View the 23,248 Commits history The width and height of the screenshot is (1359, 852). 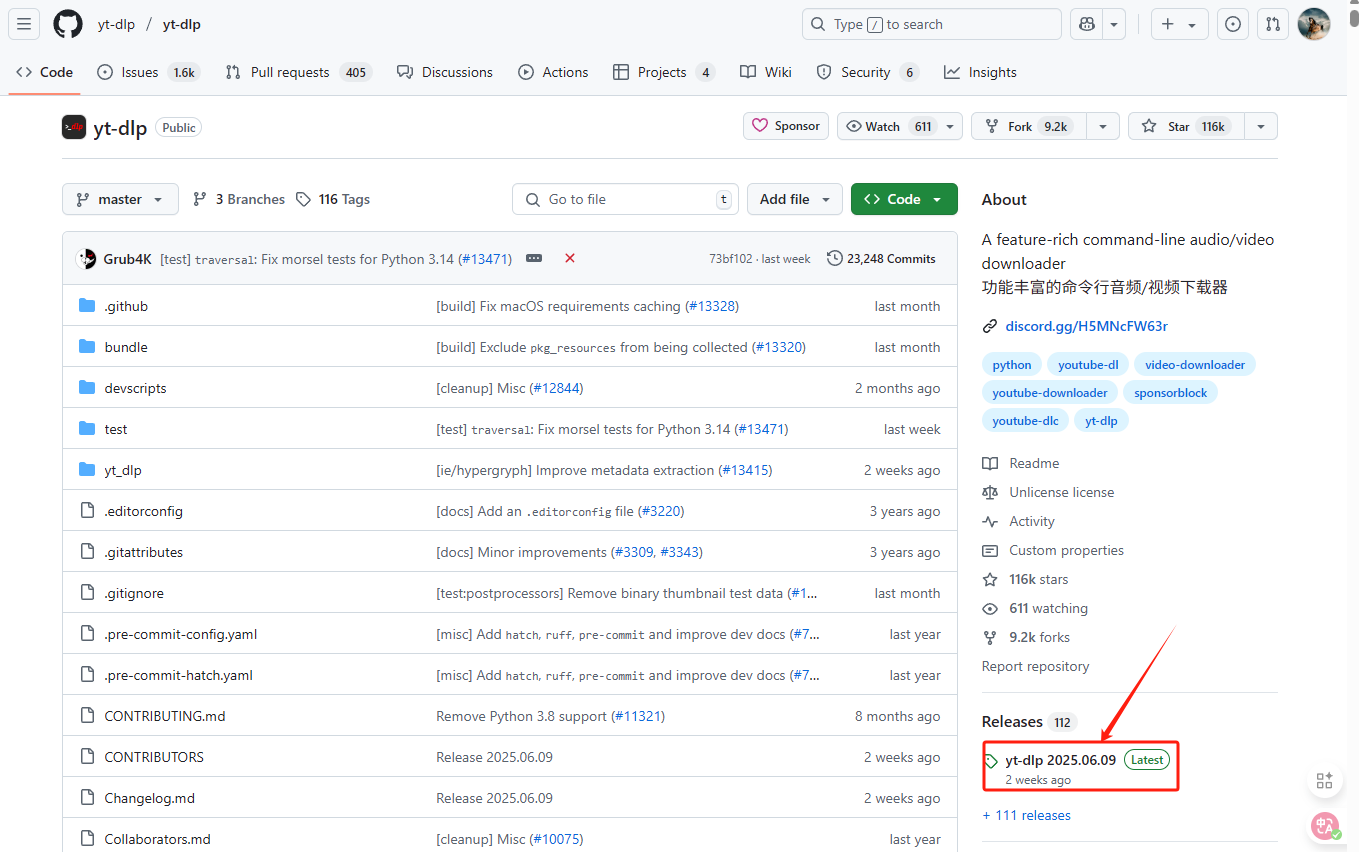(881, 259)
